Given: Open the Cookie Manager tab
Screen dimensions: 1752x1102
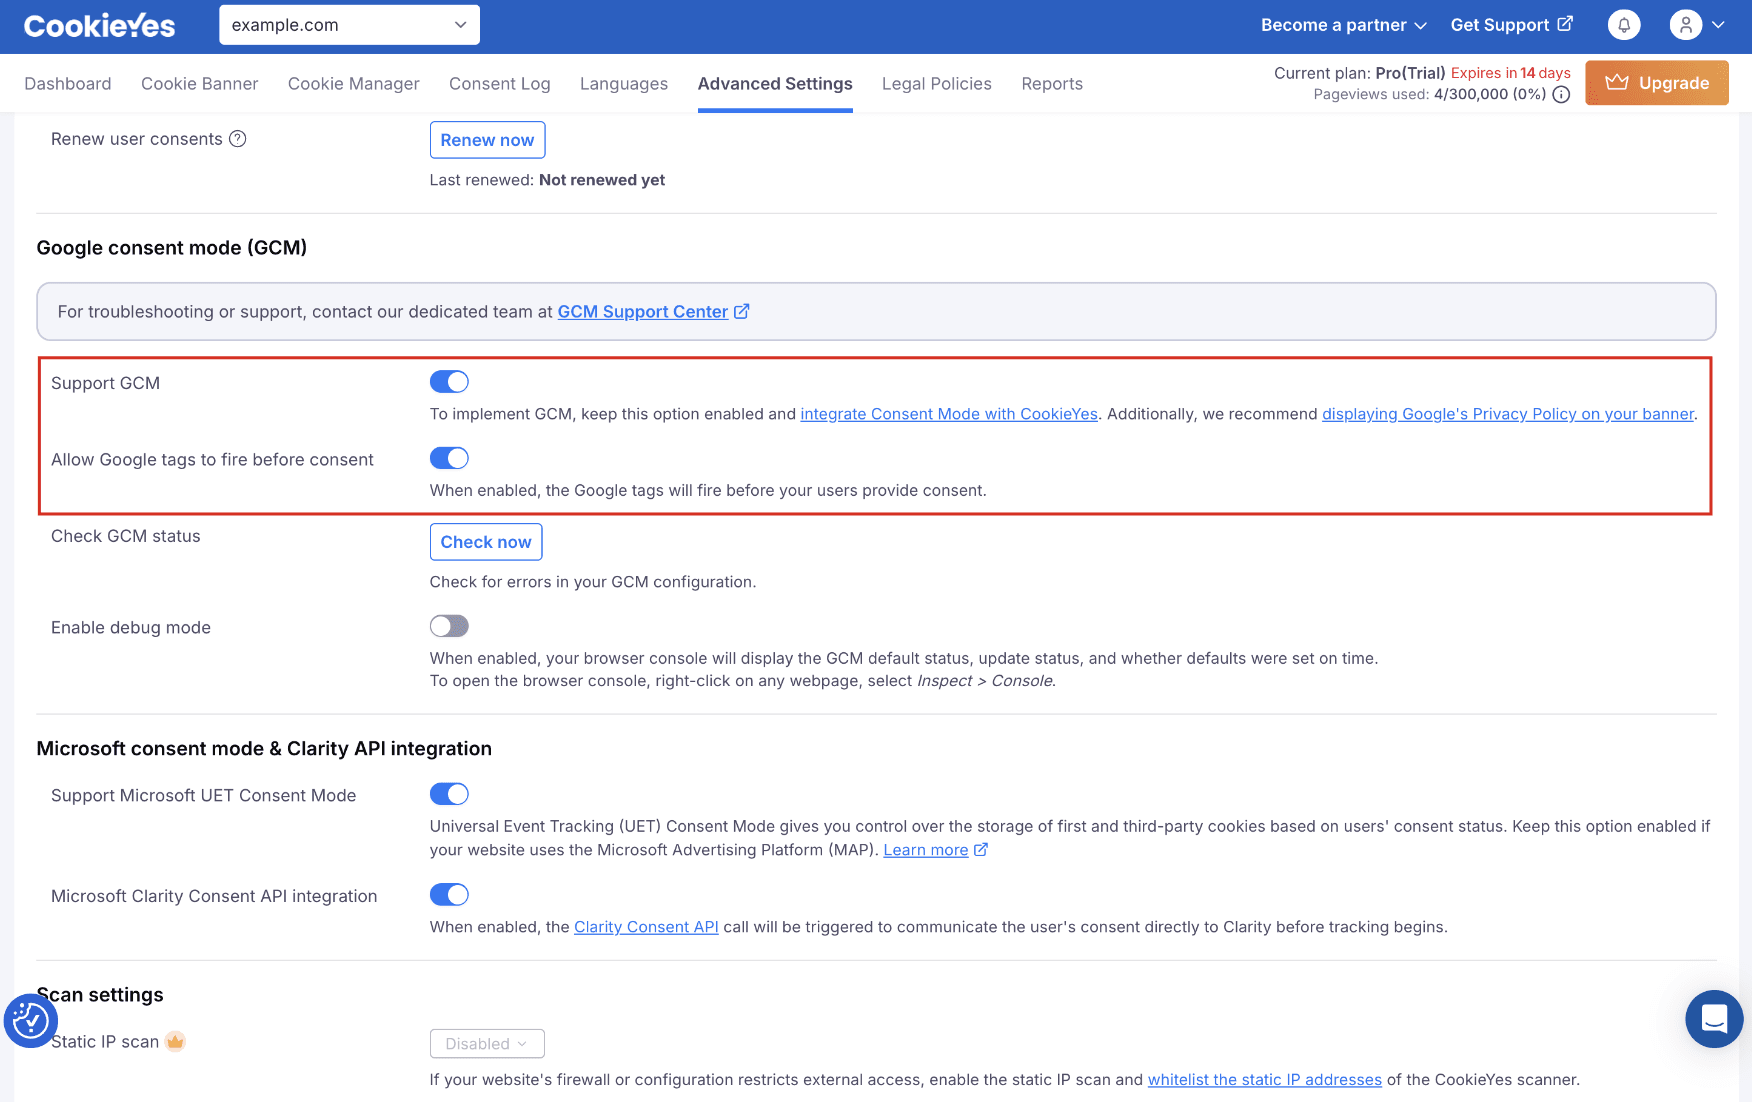Looking at the screenshot, I should click(354, 84).
